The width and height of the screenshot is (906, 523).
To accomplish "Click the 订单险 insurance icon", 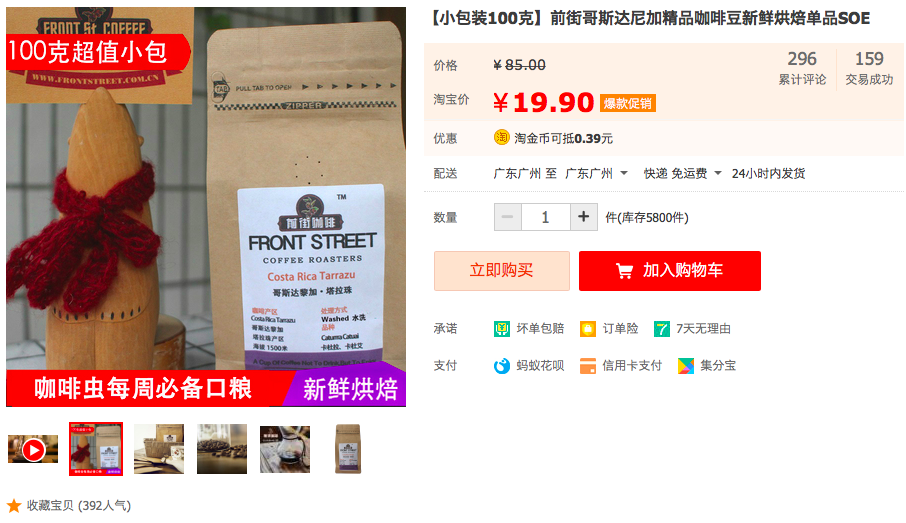I will click(588, 329).
